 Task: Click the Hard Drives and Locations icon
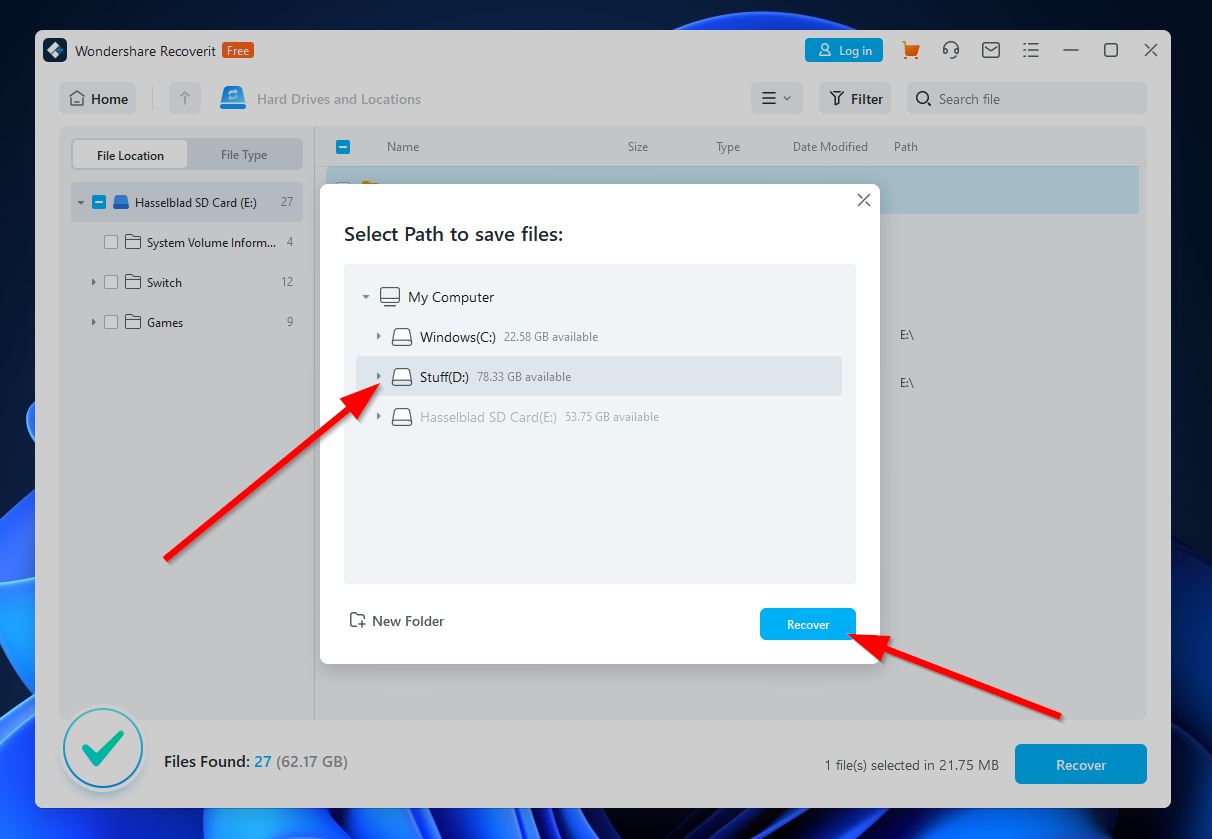(x=233, y=97)
